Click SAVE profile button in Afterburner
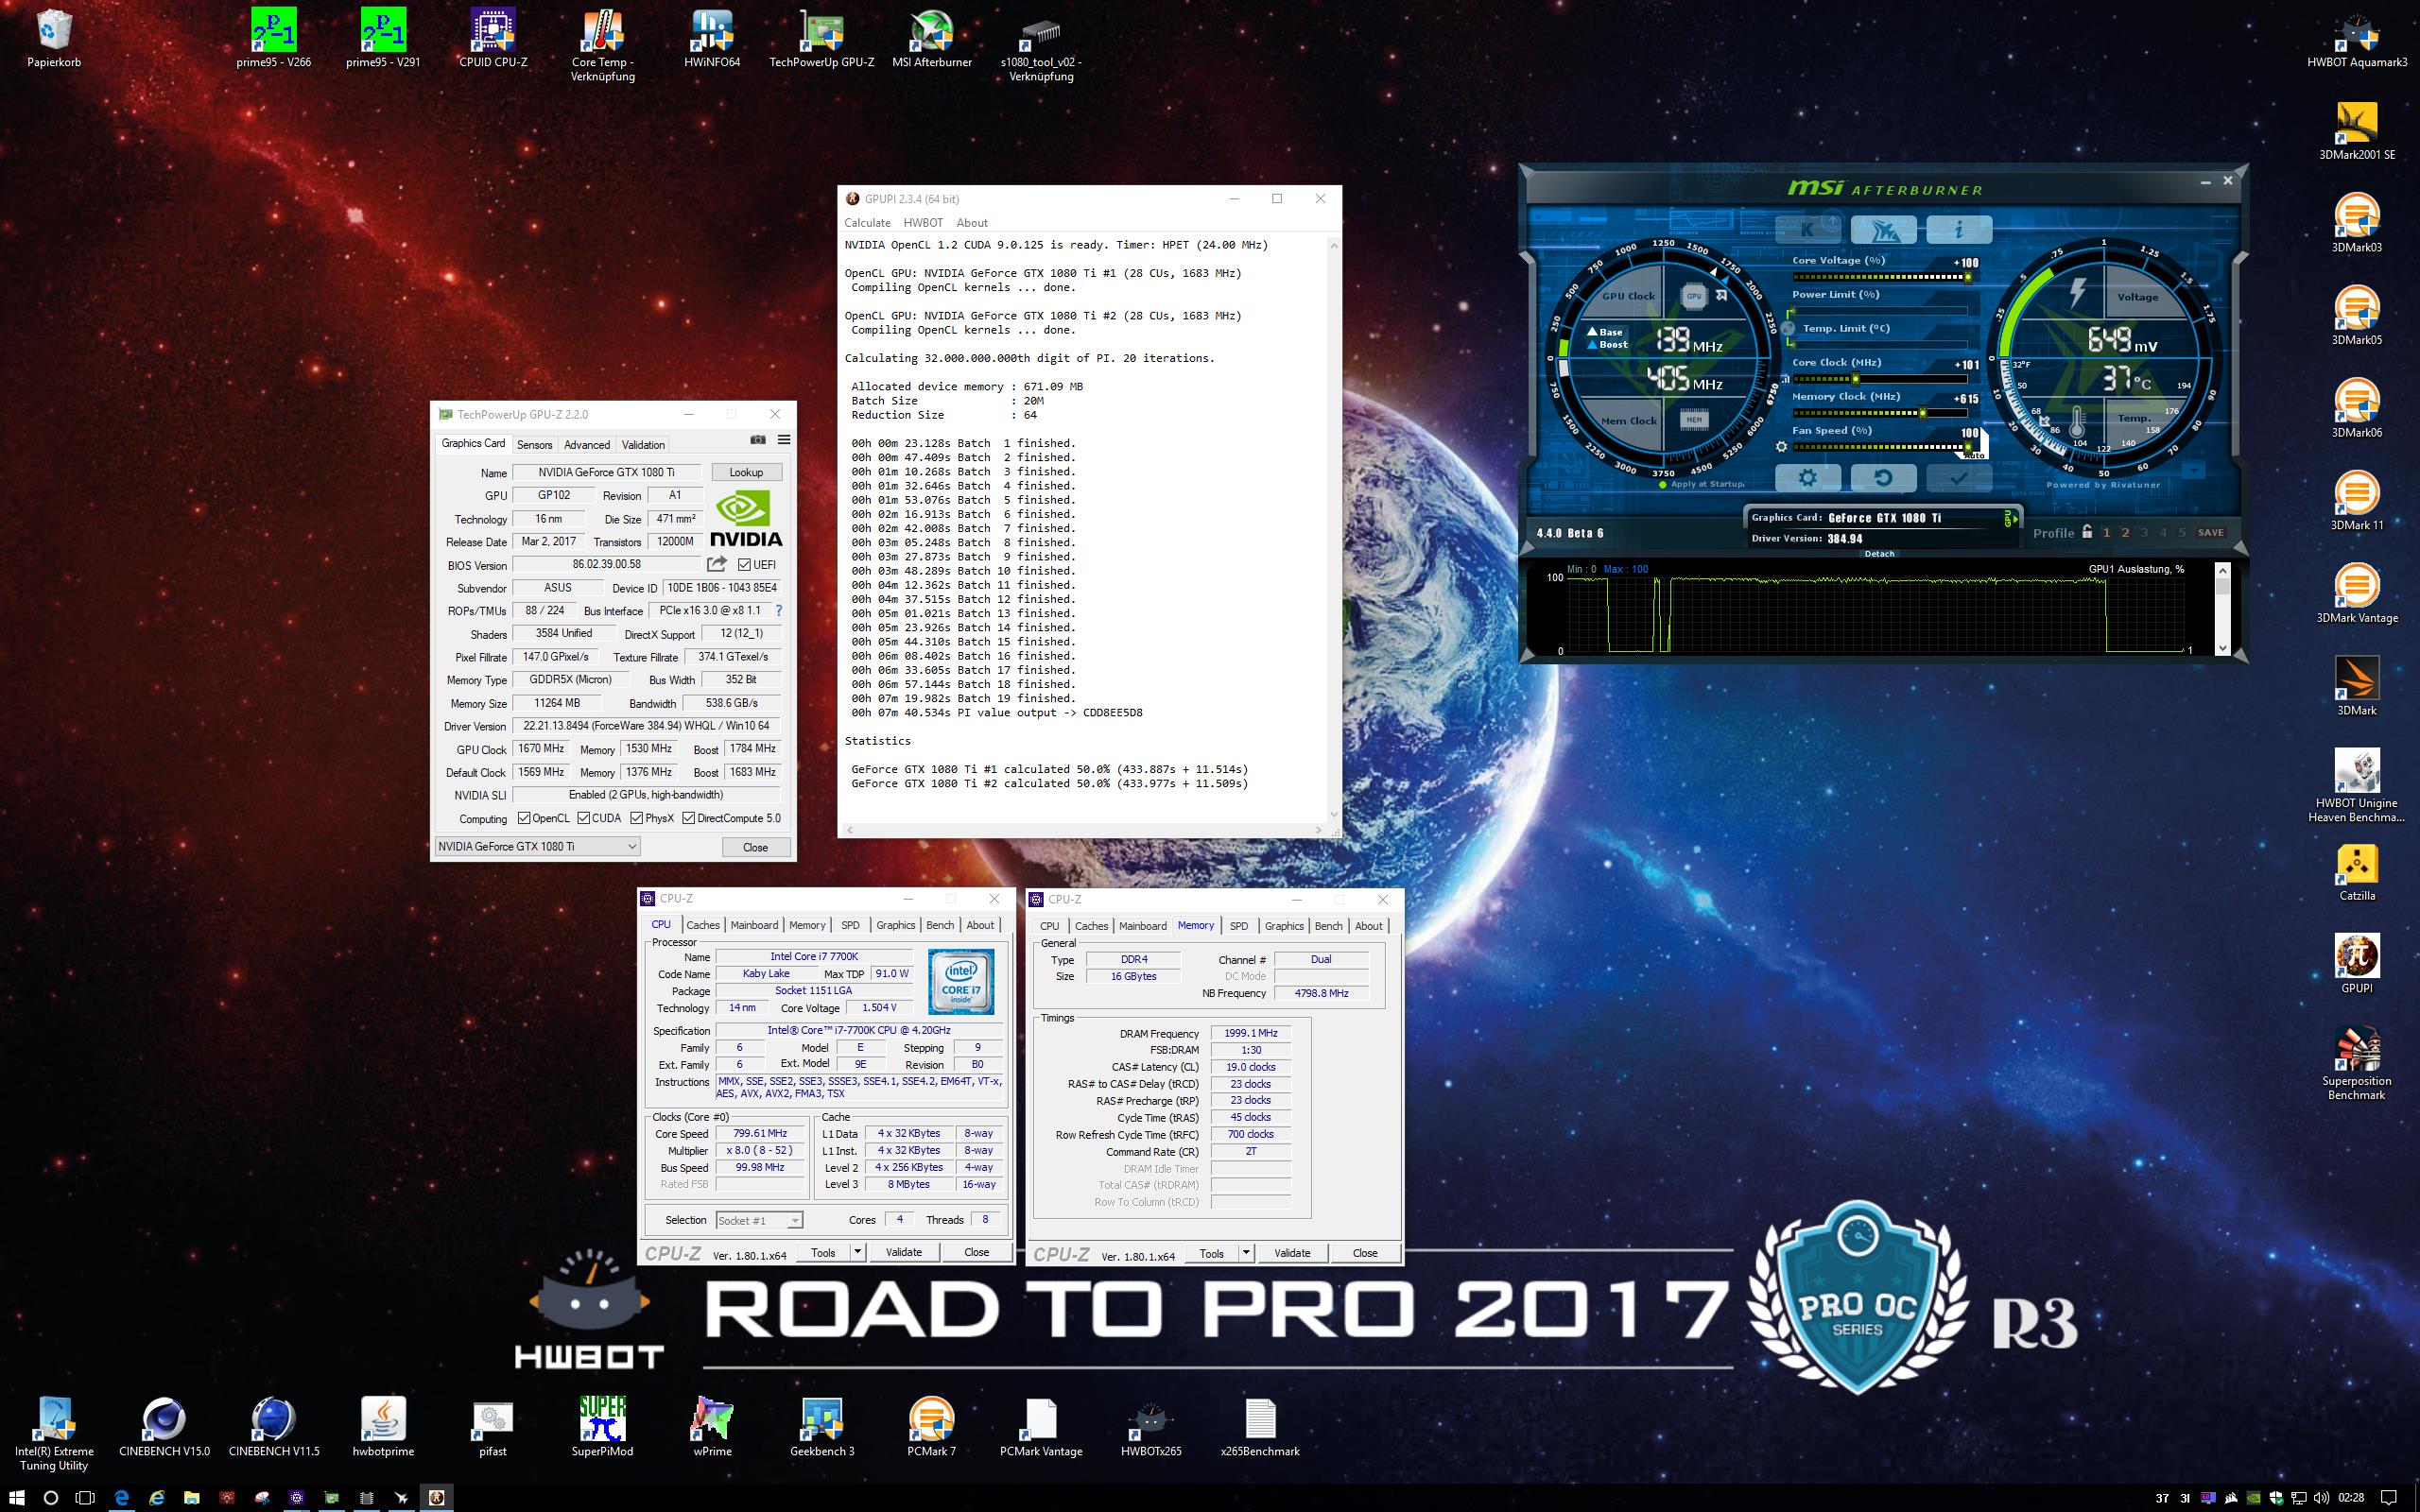 point(2211,533)
